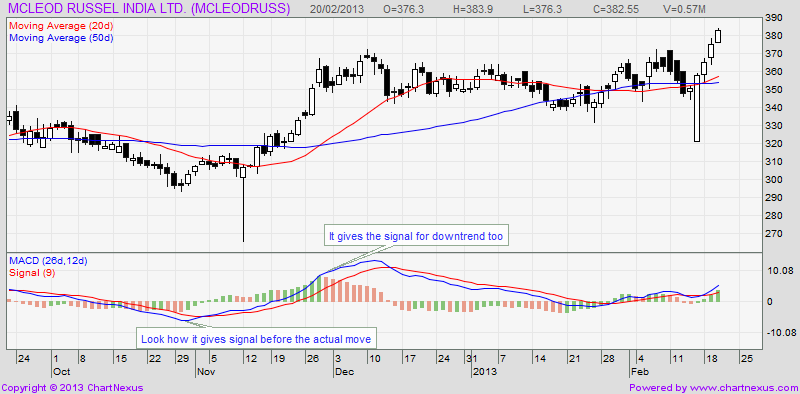Click the 290 price axis label
Image resolution: width=800 pixels, height=394 pixels.
(x=774, y=198)
